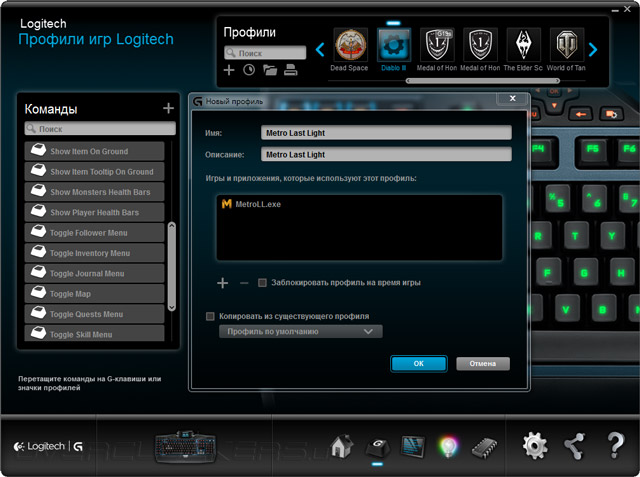The width and height of the screenshot is (640, 477).
Task: Open the G-key customization icon
Action: (x=378, y=447)
